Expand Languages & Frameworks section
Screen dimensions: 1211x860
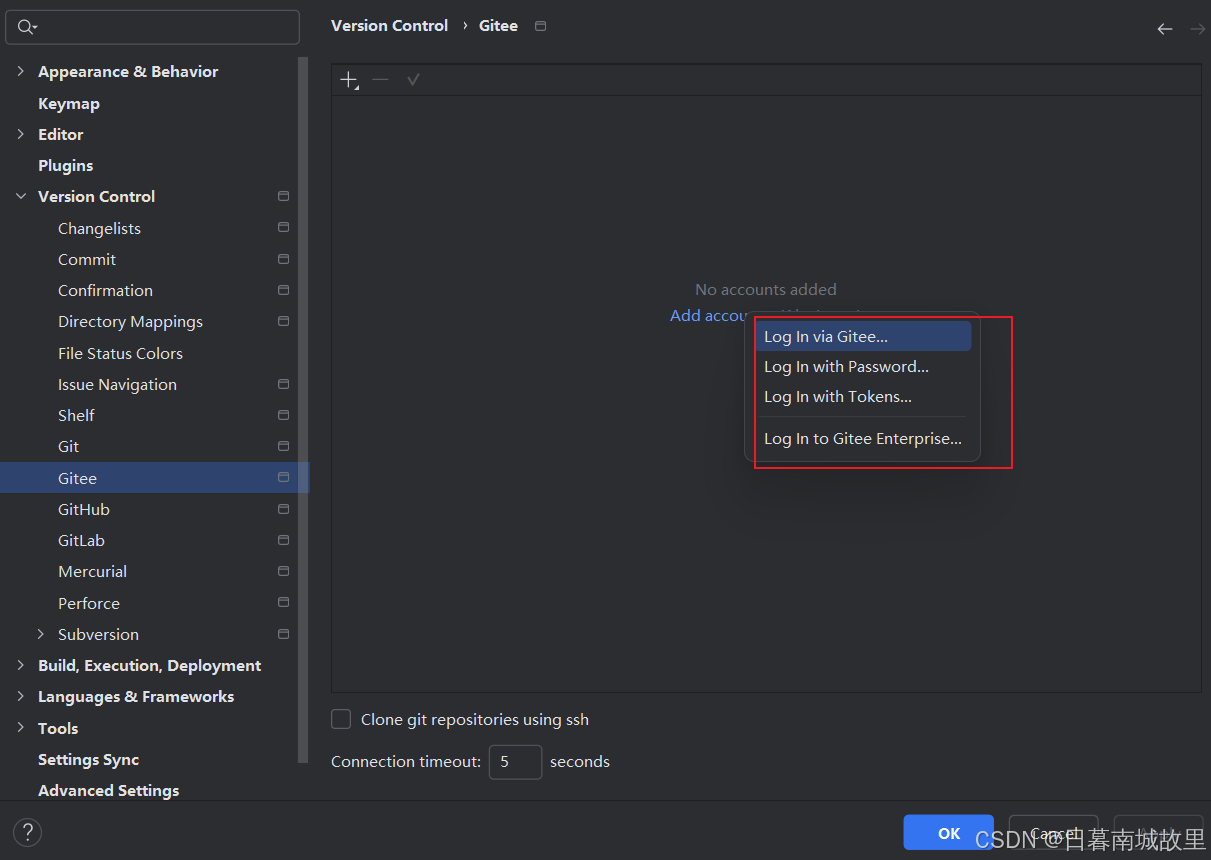pos(20,696)
